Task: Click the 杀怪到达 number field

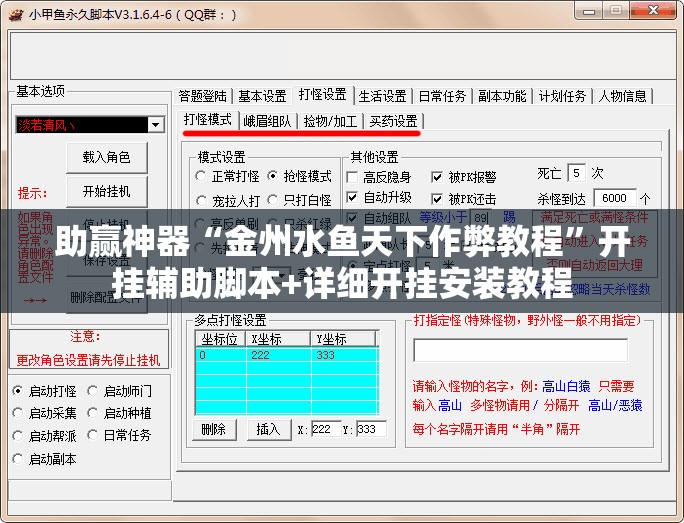Action: [x=614, y=198]
